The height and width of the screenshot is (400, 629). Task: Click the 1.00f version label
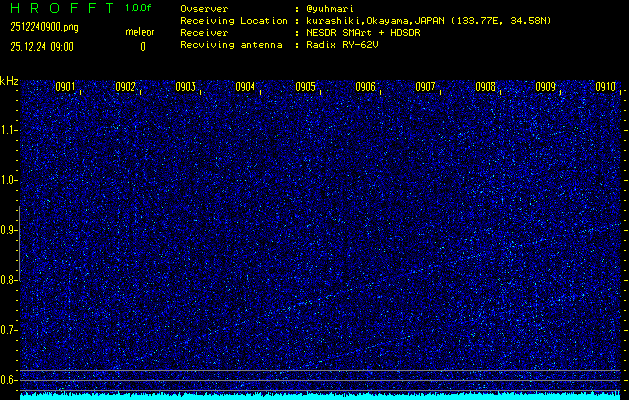click(139, 7)
